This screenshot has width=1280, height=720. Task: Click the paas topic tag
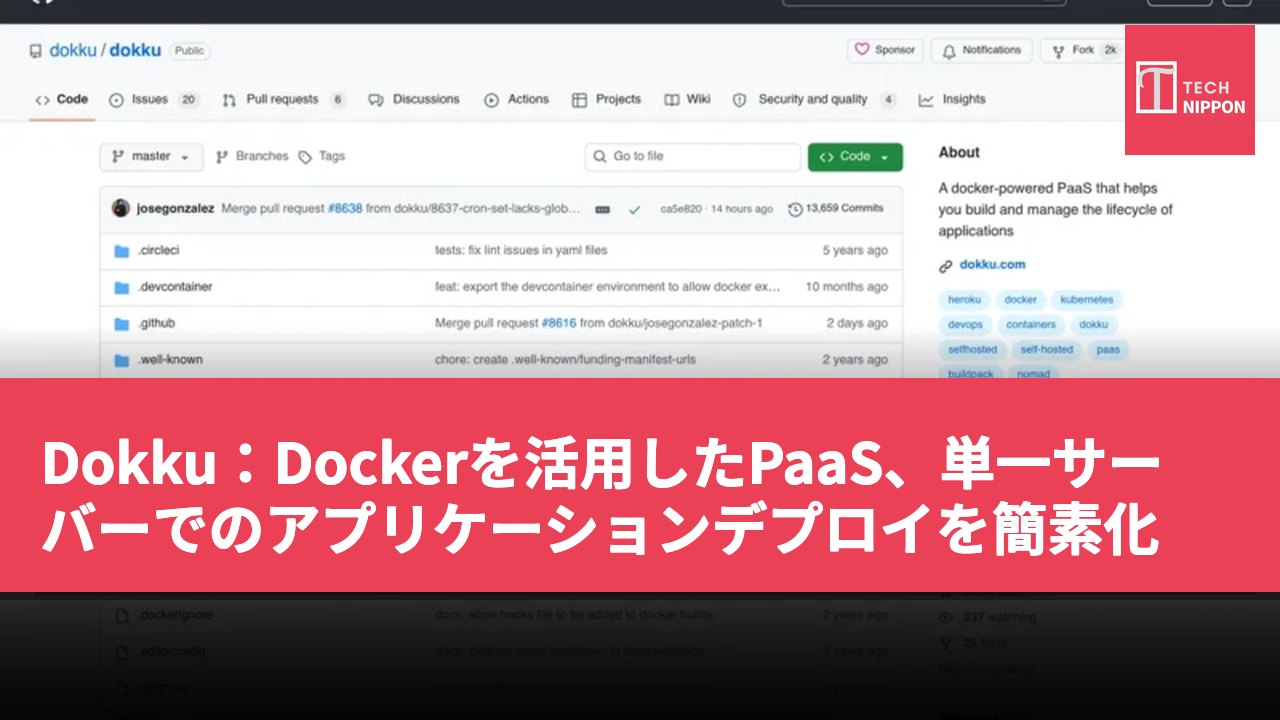tap(1108, 350)
